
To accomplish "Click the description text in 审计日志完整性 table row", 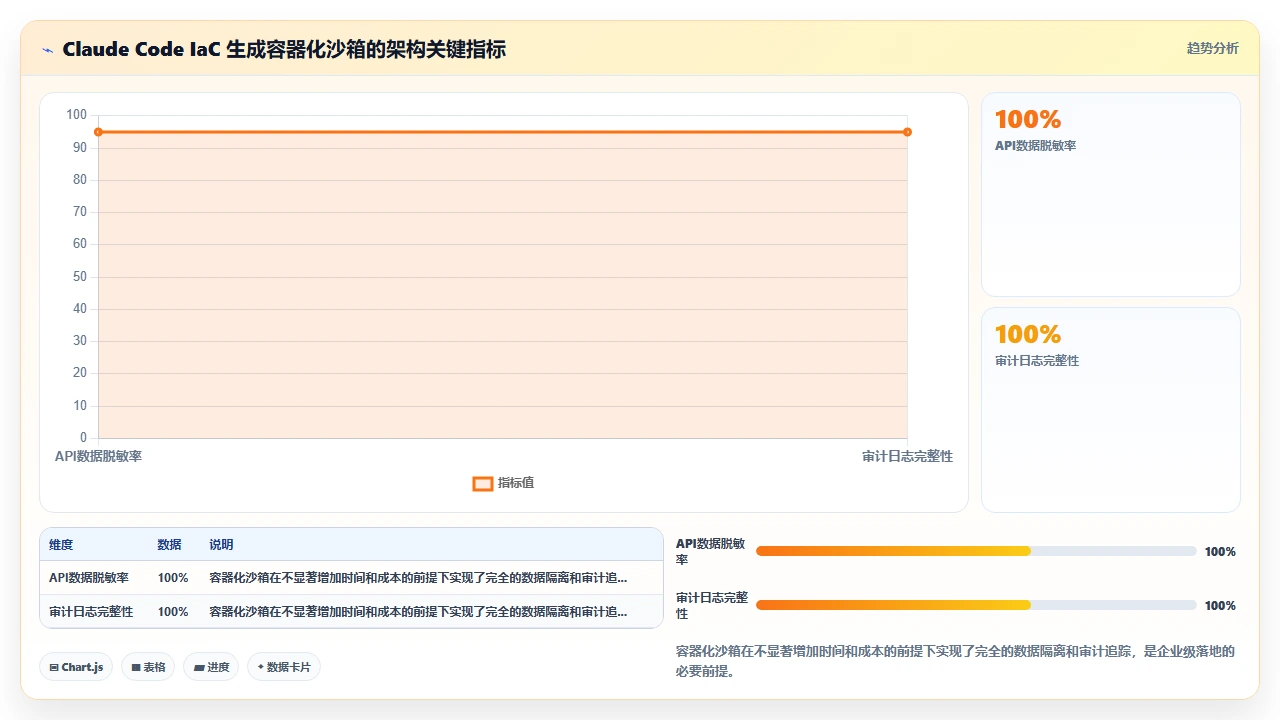I will pyautogui.click(x=418, y=612).
